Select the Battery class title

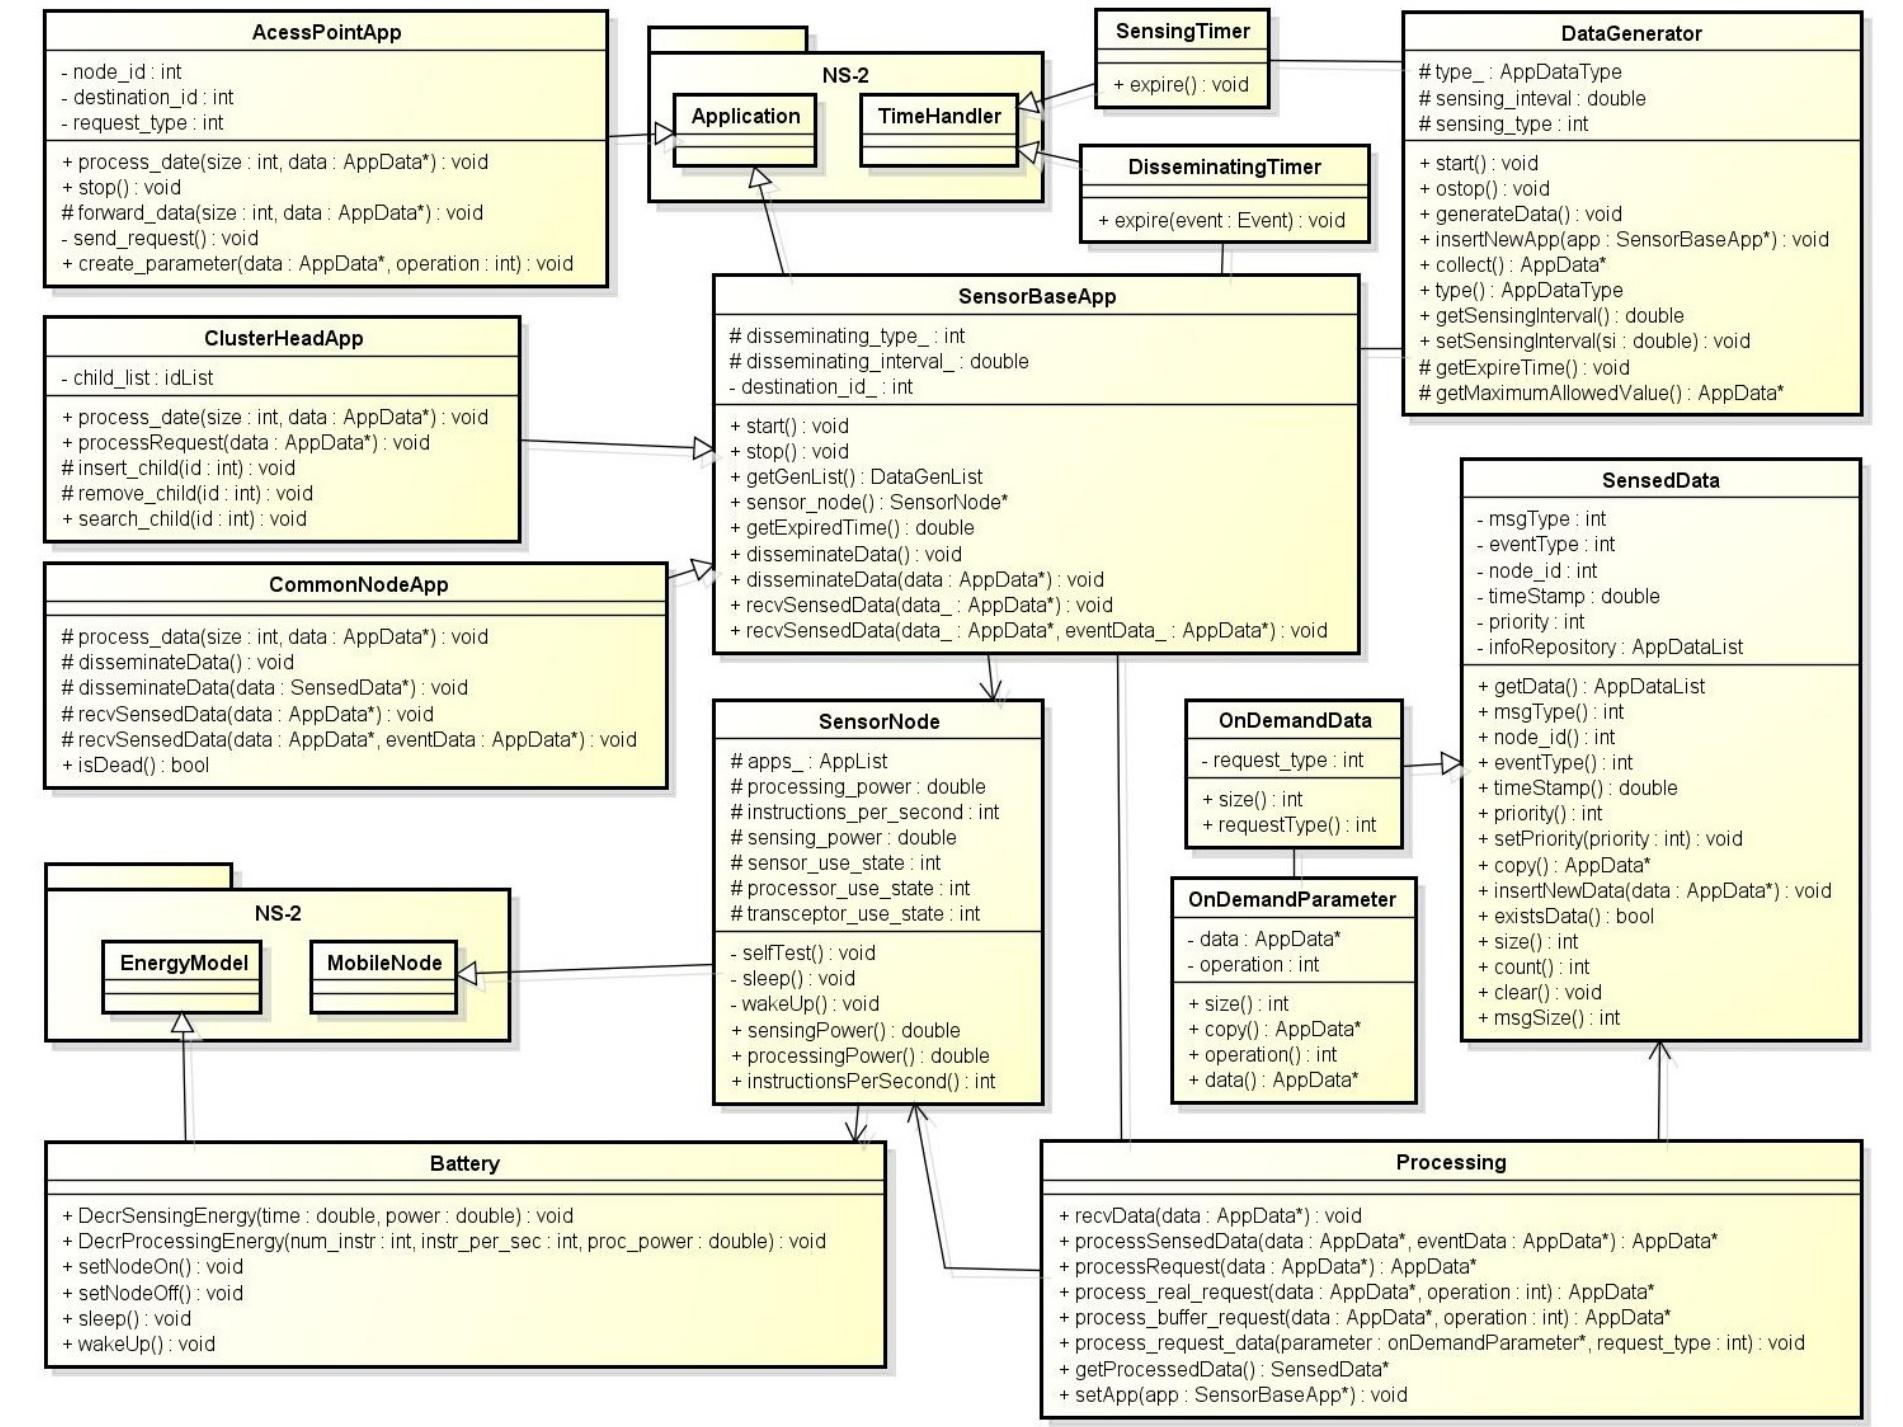pos(464,1163)
